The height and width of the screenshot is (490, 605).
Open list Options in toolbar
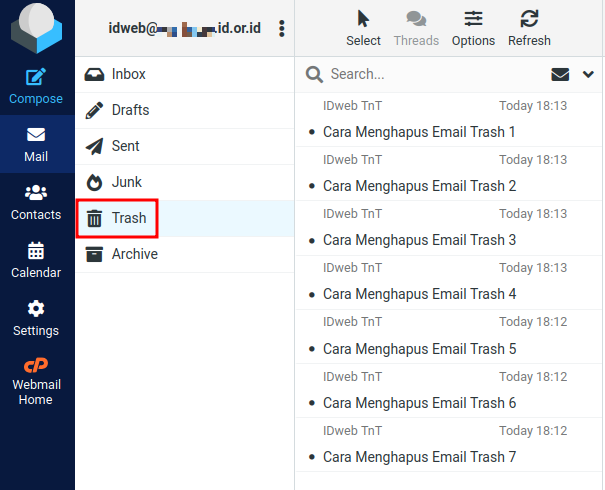point(473,29)
